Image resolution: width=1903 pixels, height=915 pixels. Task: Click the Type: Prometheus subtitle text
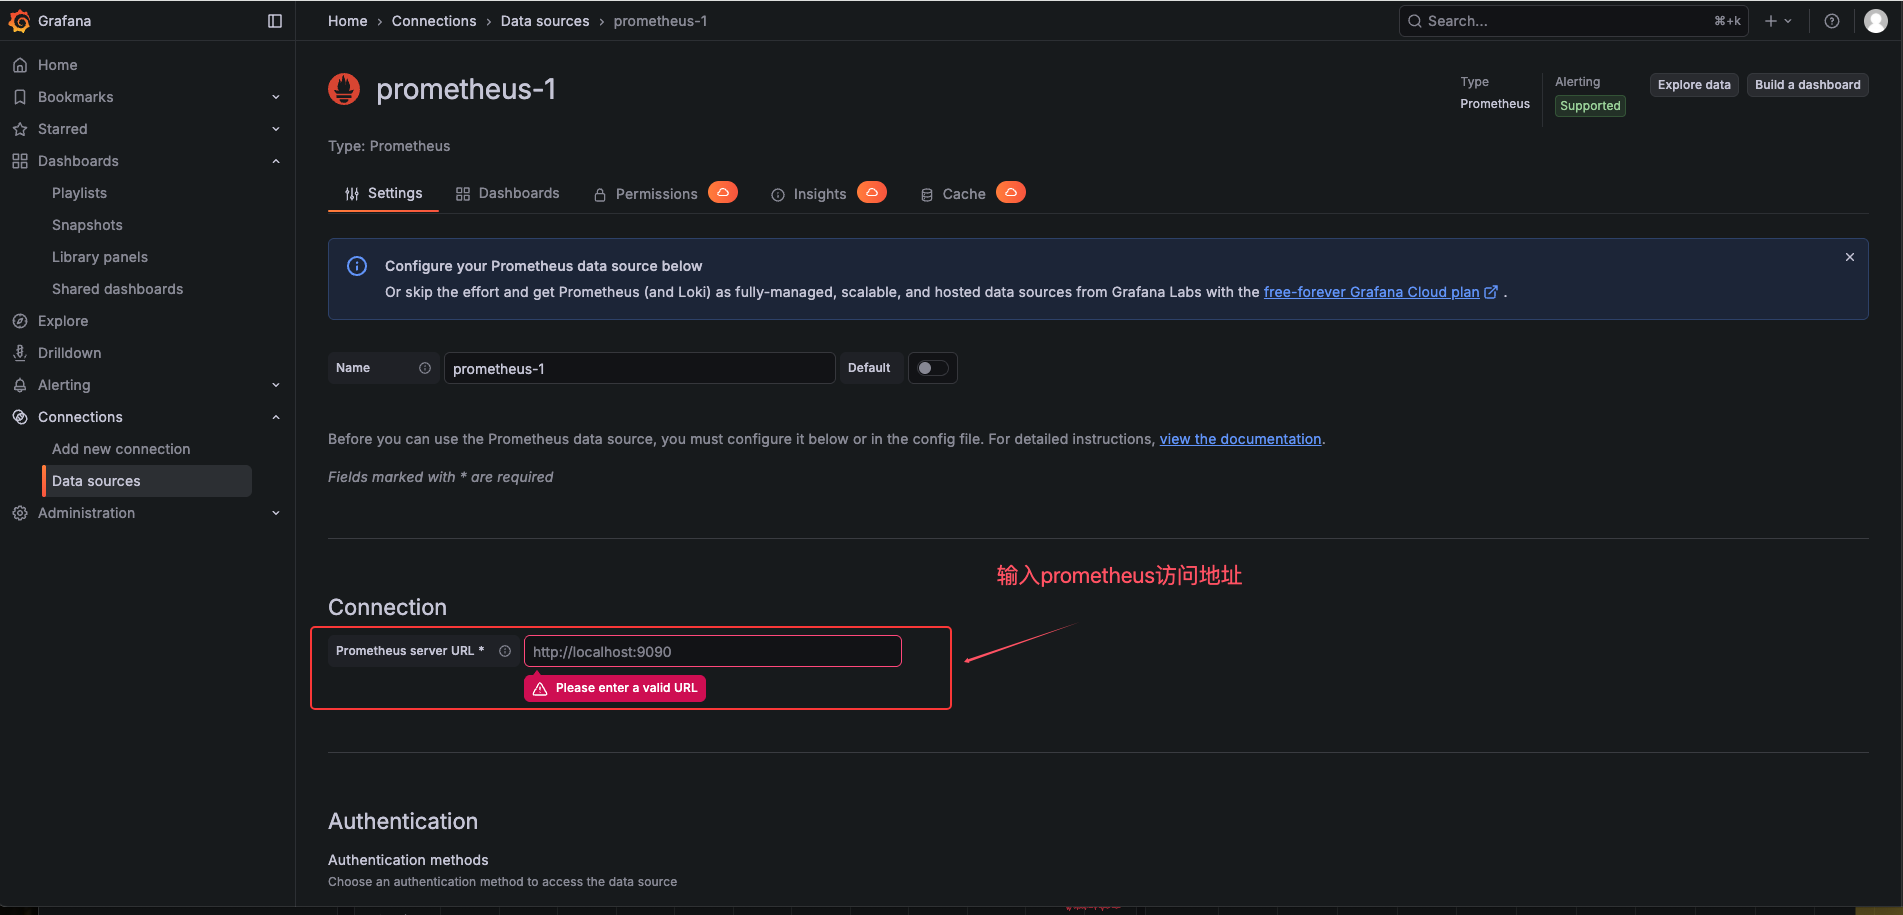coord(389,146)
